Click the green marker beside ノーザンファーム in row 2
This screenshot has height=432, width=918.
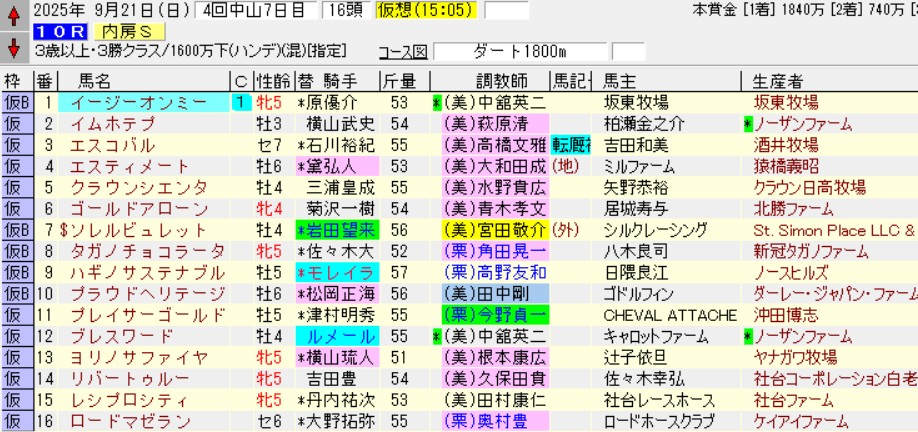[x=748, y=124]
